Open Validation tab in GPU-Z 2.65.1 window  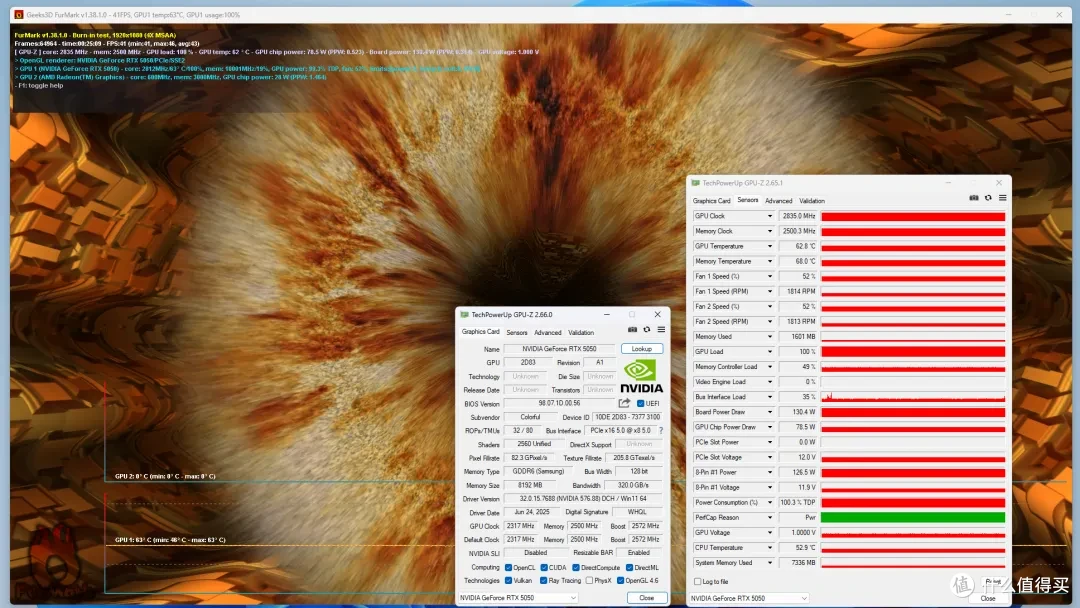pos(811,201)
